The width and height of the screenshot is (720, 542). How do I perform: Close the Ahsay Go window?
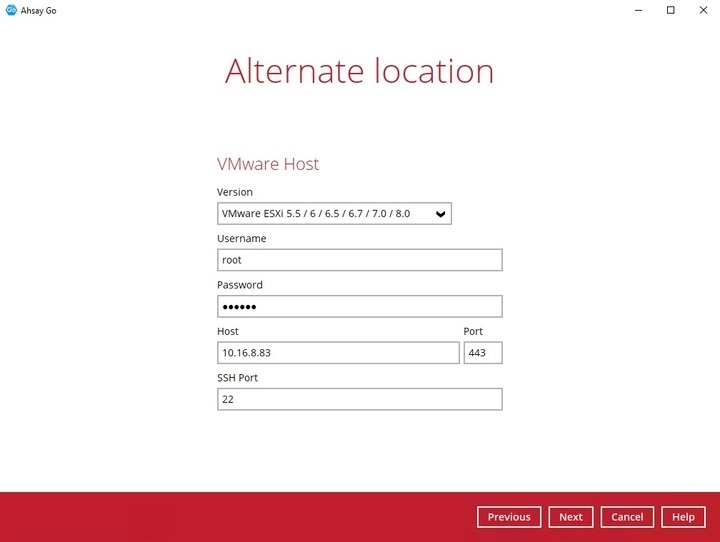pyautogui.click(x=703, y=10)
